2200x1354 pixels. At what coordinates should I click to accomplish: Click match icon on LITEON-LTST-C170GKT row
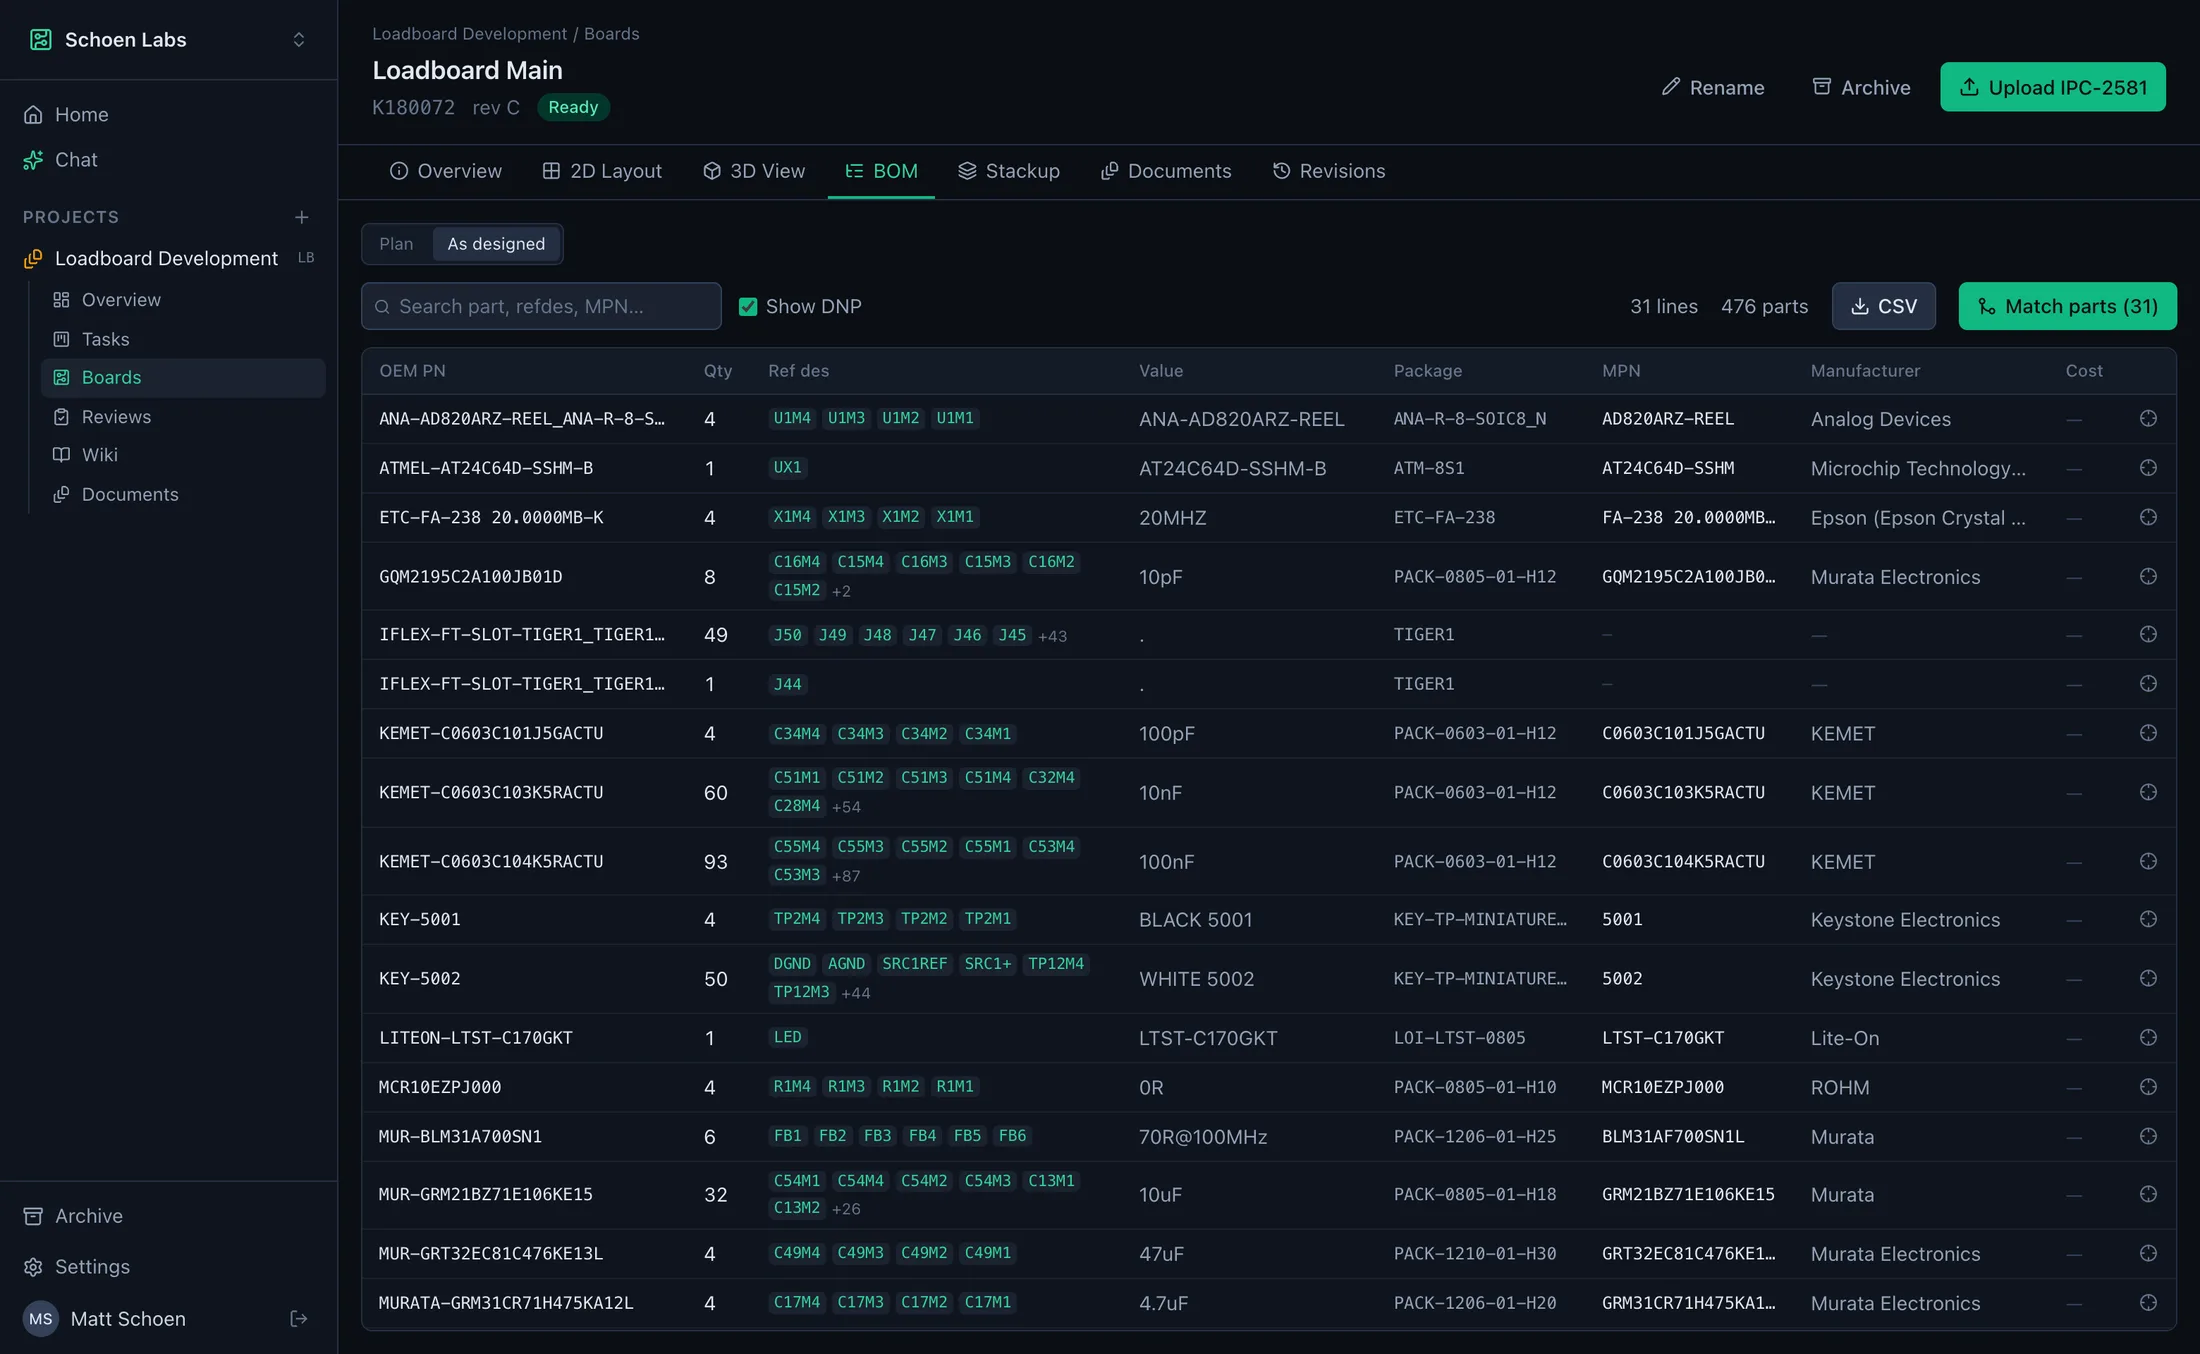(x=2147, y=1037)
